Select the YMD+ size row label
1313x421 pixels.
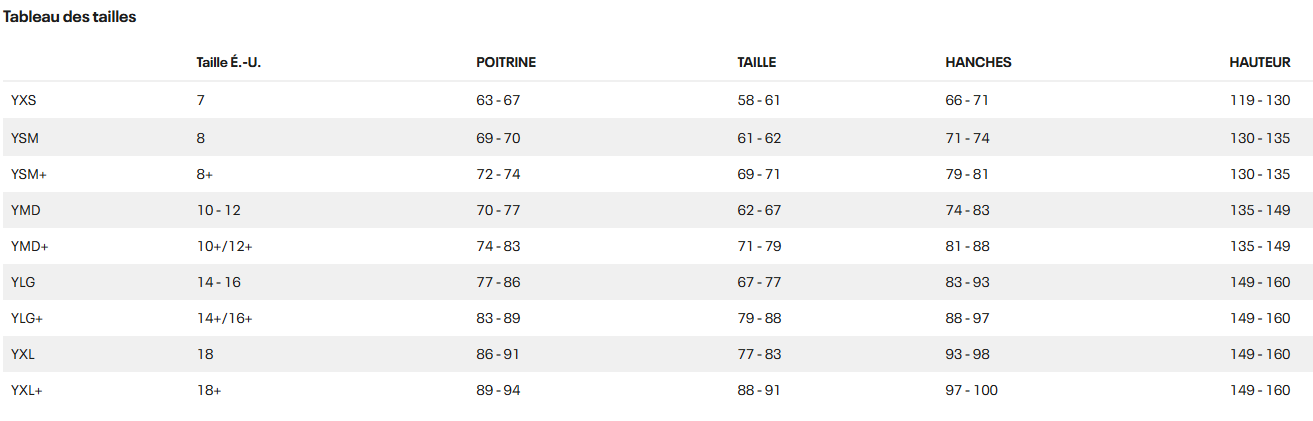[30, 246]
